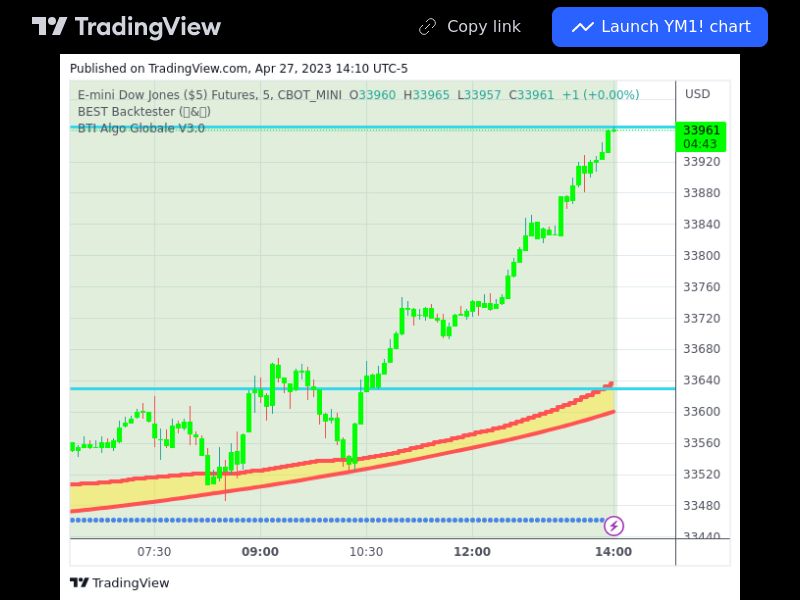Viewport: 800px width, 600px height.
Task: Click the 33800 price axis label
Action: pyautogui.click(x=702, y=256)
